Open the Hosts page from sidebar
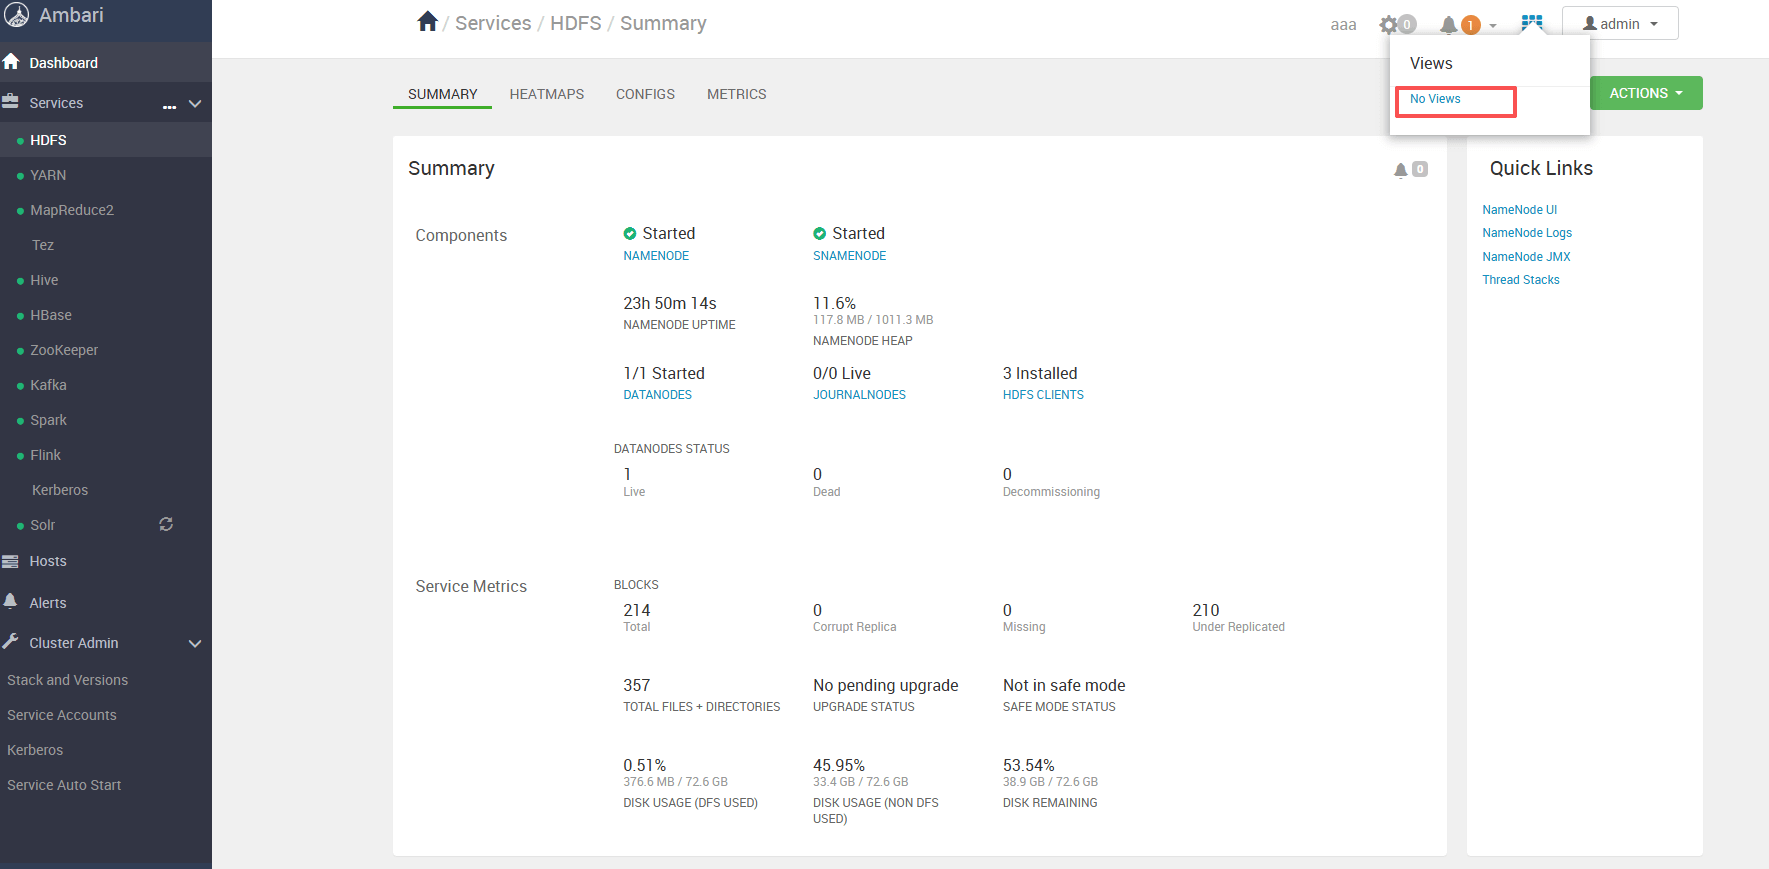 click(x=48, y=561)
